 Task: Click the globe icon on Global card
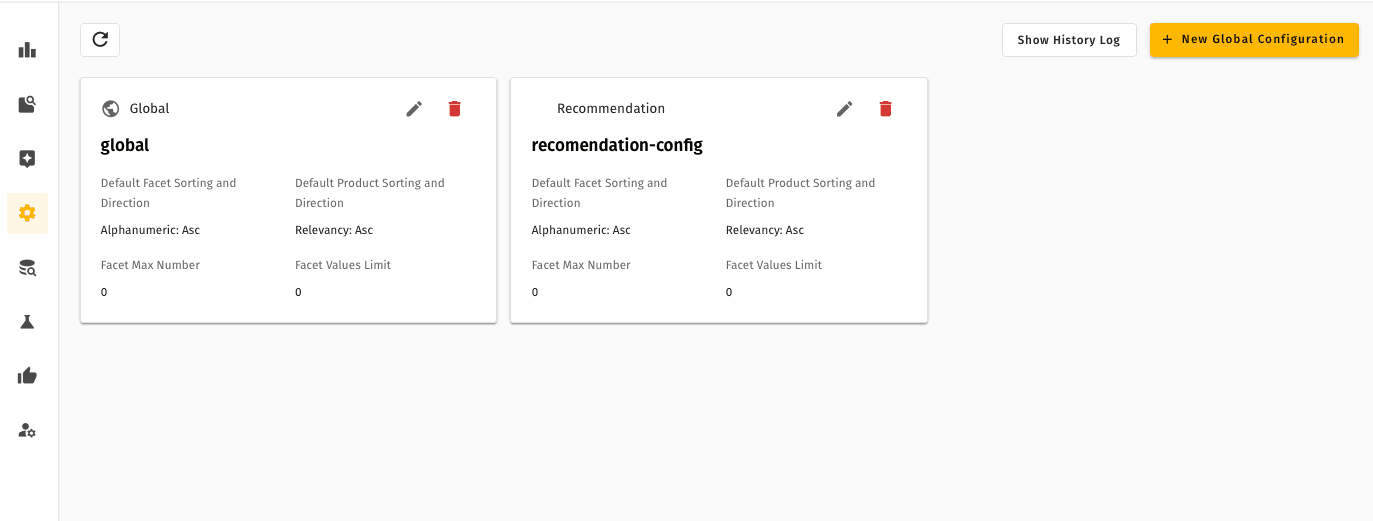pyautogui.click(x=111, y=109)
